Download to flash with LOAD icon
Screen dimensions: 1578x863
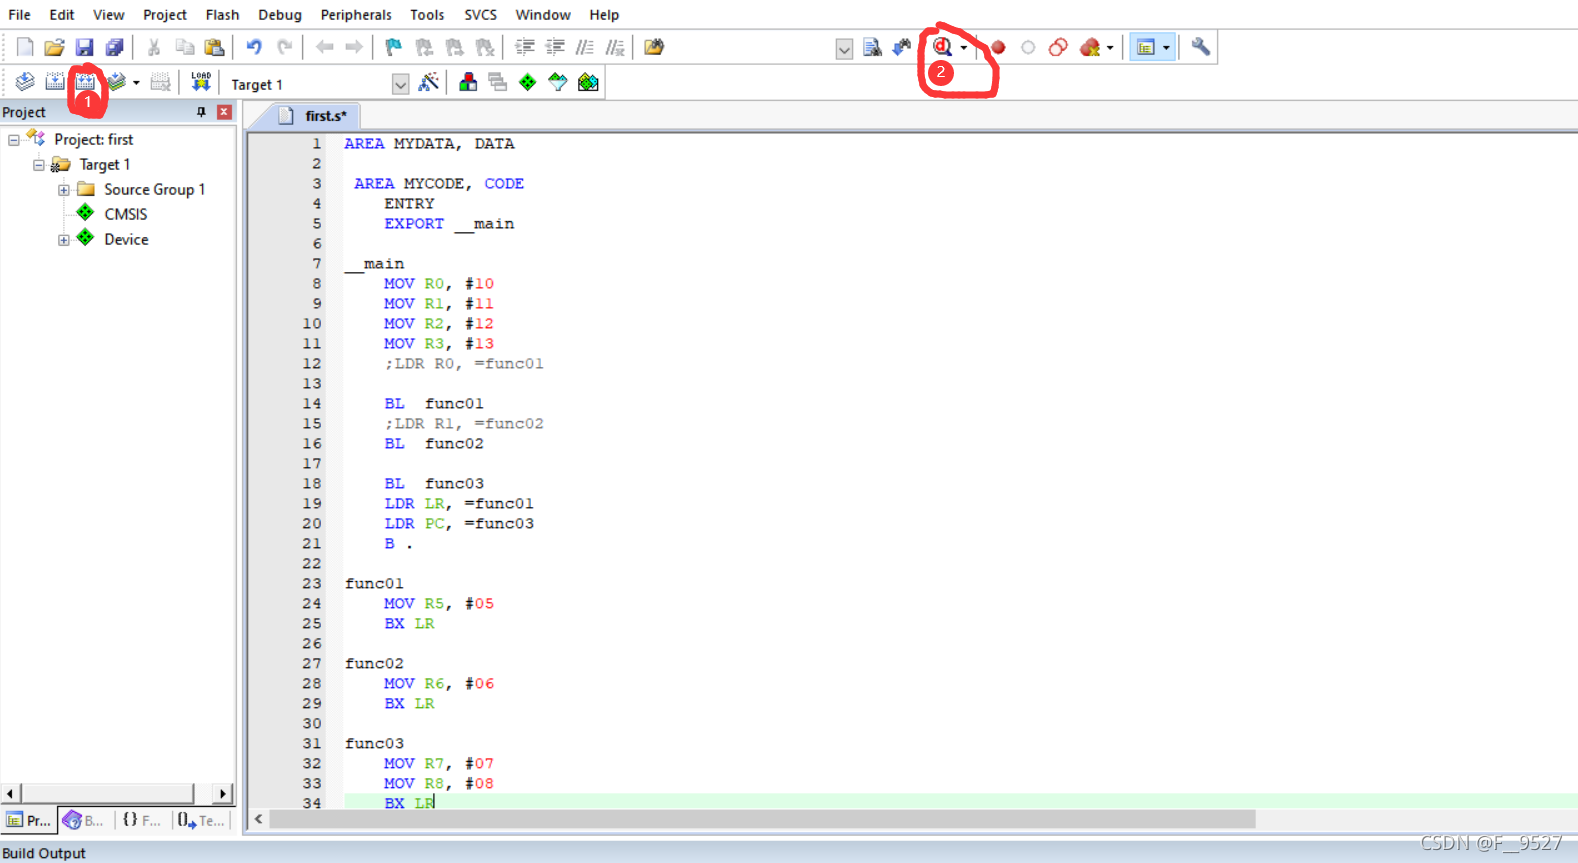point(201,82)
